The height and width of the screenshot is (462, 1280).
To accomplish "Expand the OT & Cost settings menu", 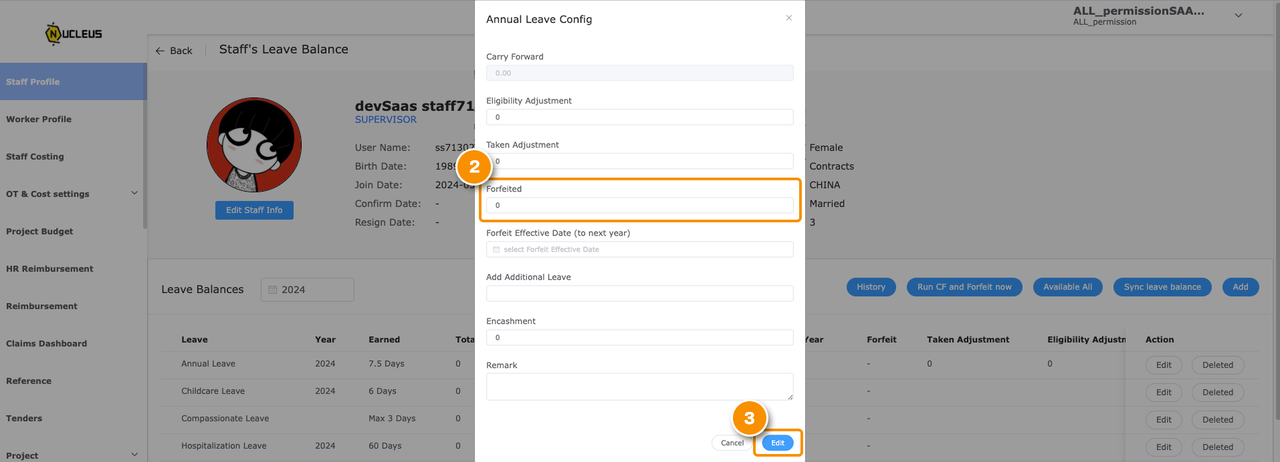I will pyautogui.click(x=135, y=194).
